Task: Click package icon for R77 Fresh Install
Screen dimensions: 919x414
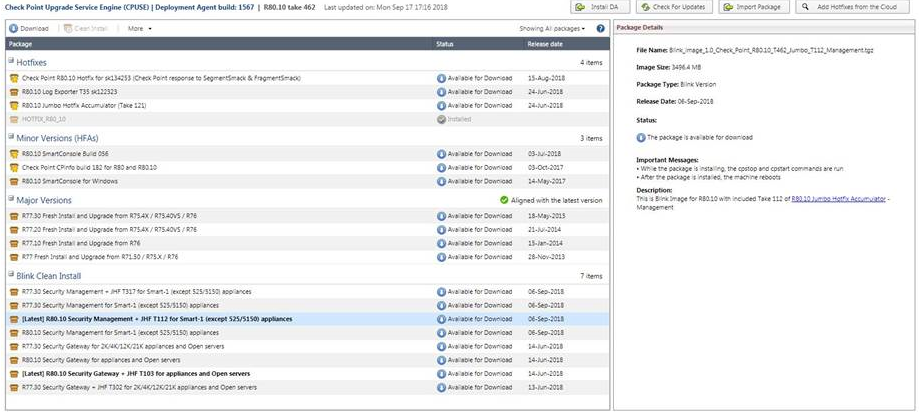Action: [x=14, y=257]
